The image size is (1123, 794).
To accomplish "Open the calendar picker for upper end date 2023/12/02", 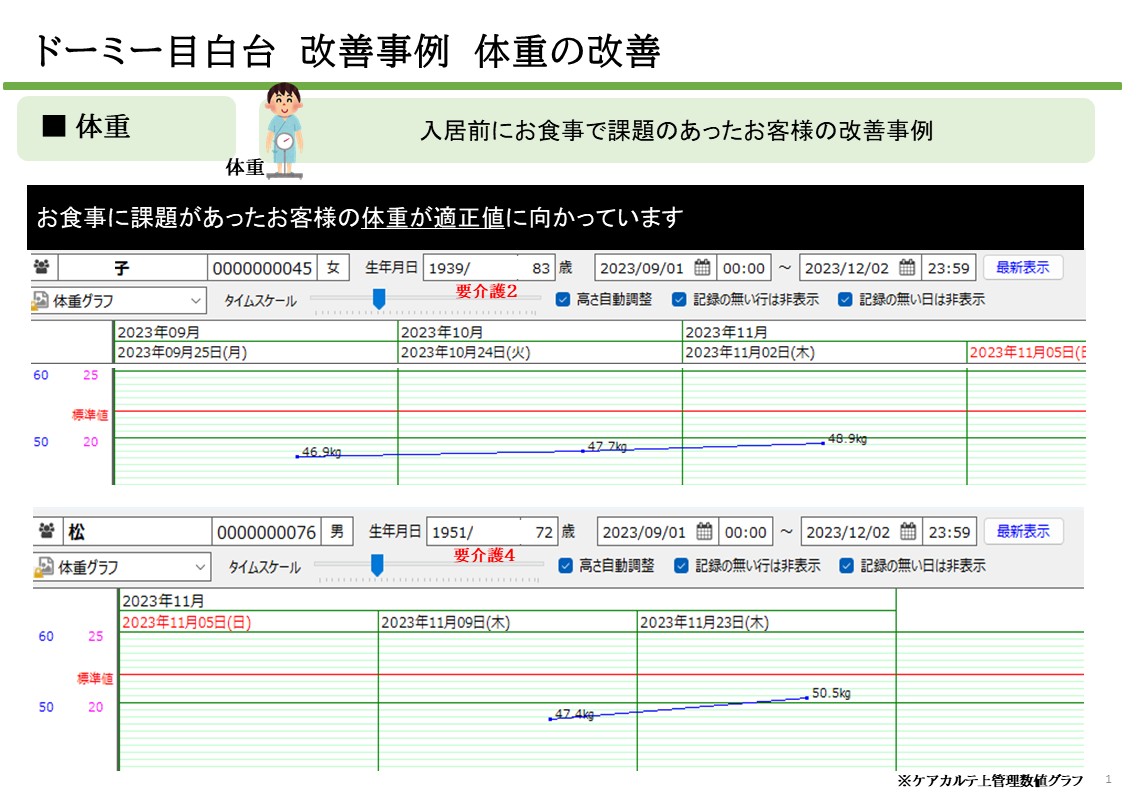I will [907, 268].
